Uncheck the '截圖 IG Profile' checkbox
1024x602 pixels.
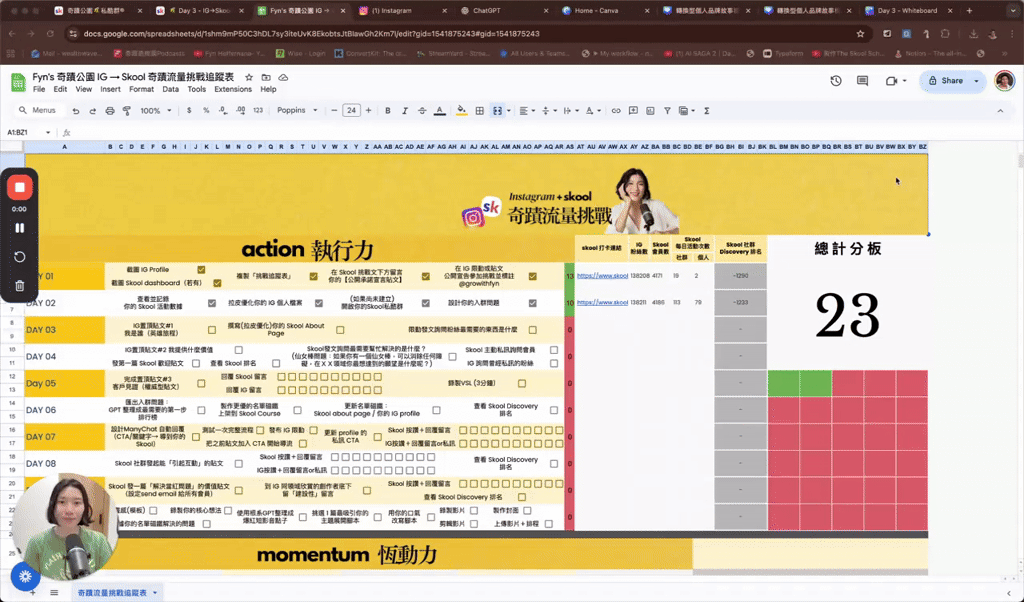tap(201, 270)
